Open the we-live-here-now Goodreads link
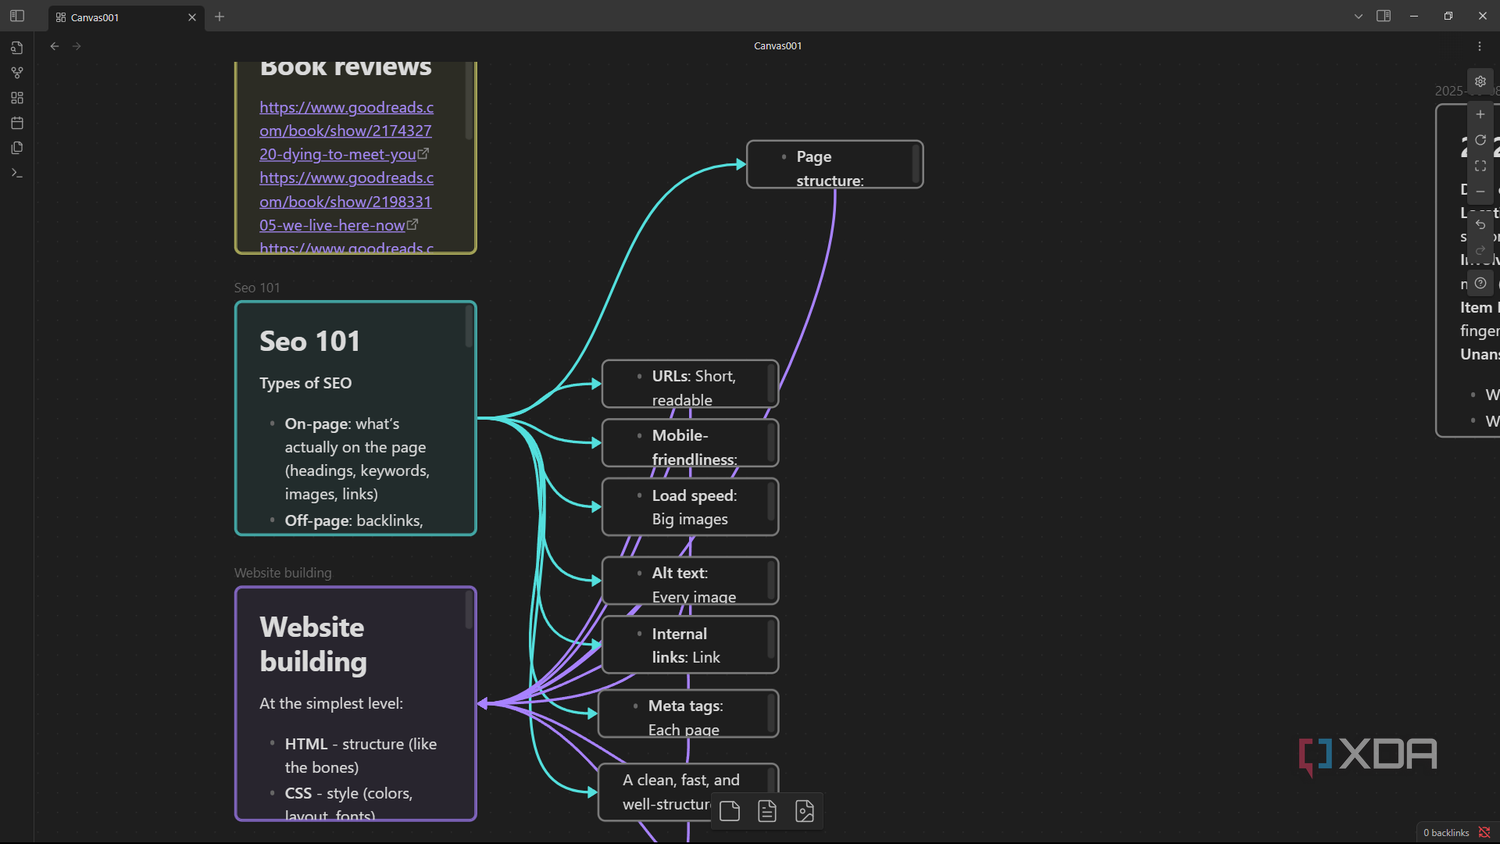The height and width of the screenshot is (844, 1500). [346, 201]
